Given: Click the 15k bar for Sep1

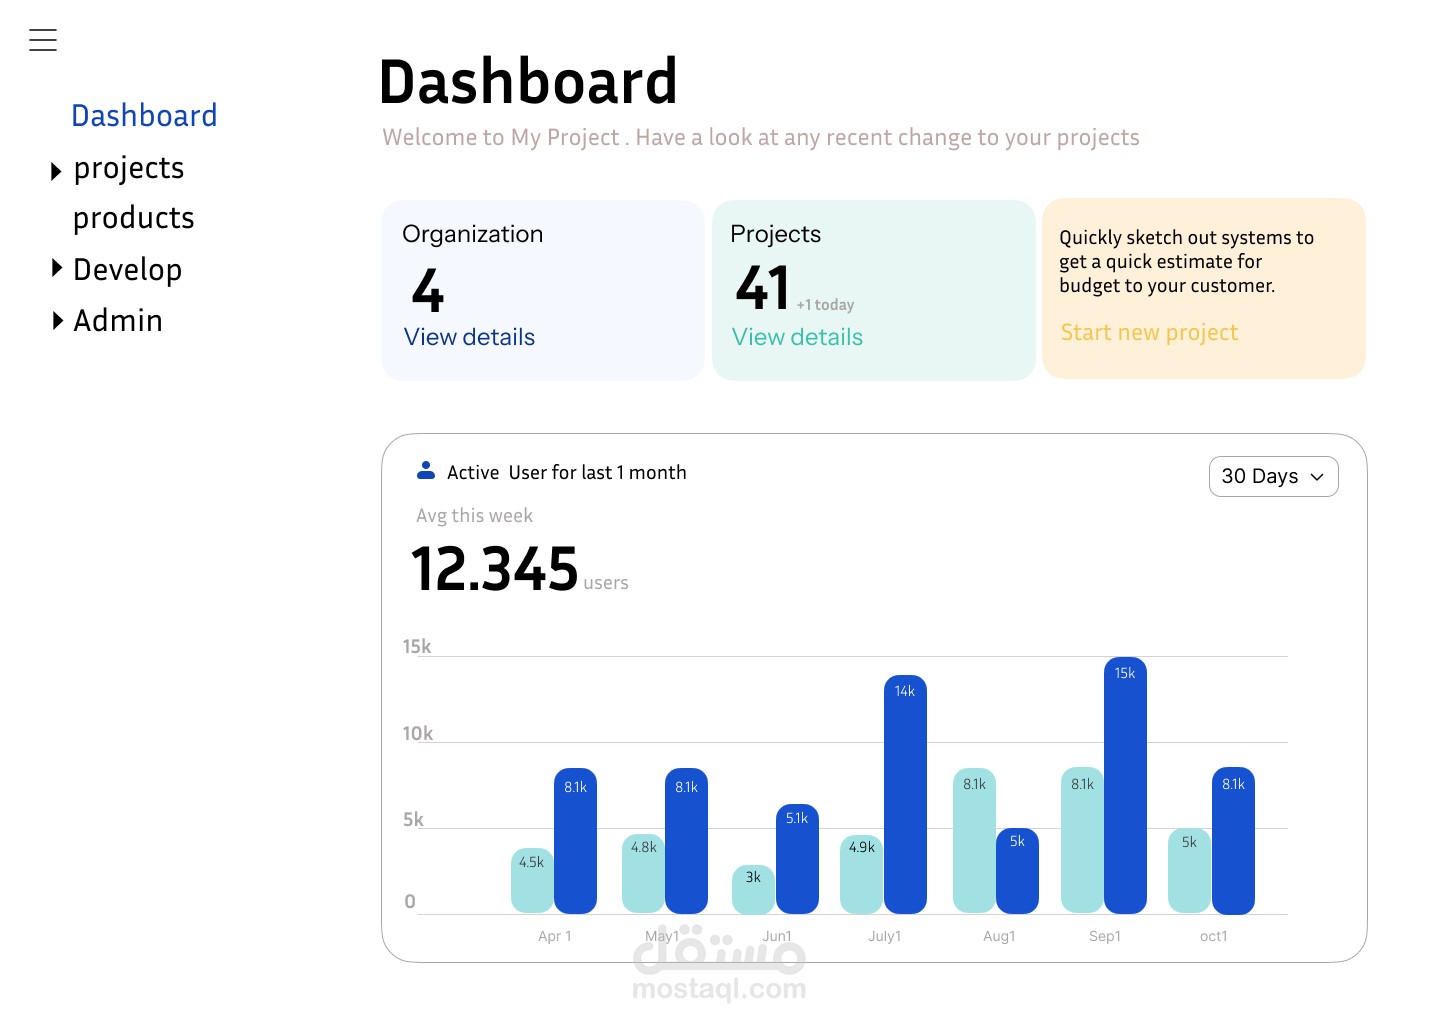Looking at the screenshot, I should click(1124, 785).
